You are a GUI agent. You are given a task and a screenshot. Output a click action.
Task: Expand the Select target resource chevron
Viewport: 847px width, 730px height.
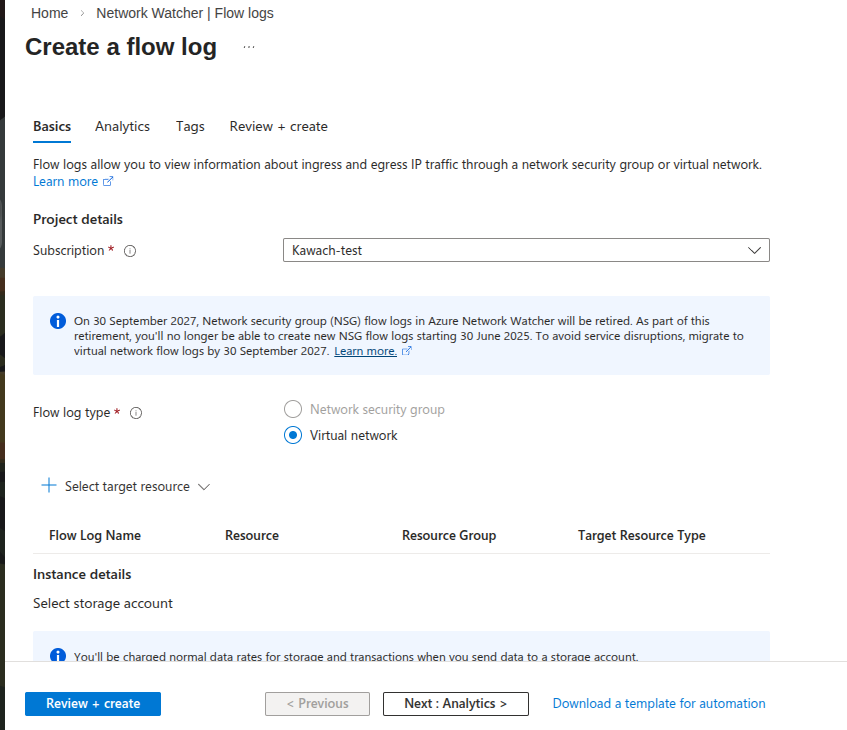(x=205, y=487)
